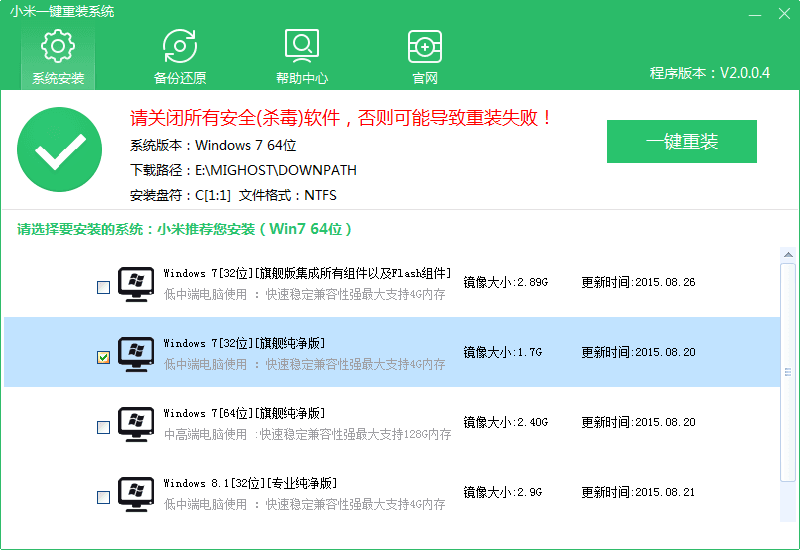Viewport: 800px width, 550px height.
Task: Select the Windows 7[32位][旗舰版集成所有组件以及Flash组件] title
Action: click(307, 273)
